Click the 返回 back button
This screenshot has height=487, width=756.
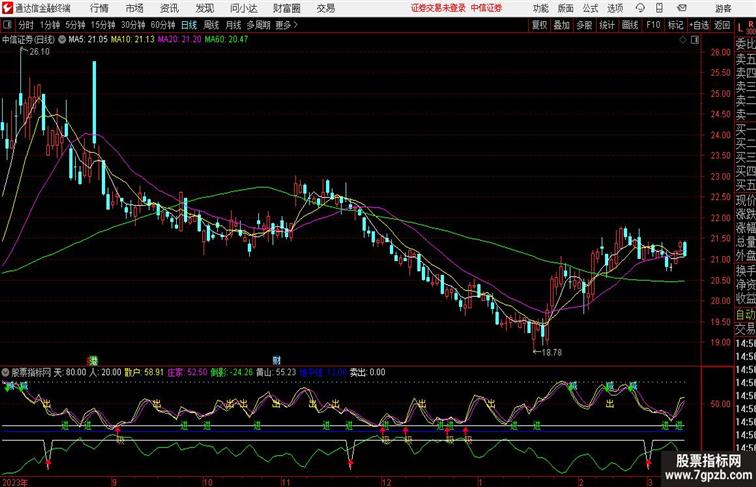[x=722, y=25]
